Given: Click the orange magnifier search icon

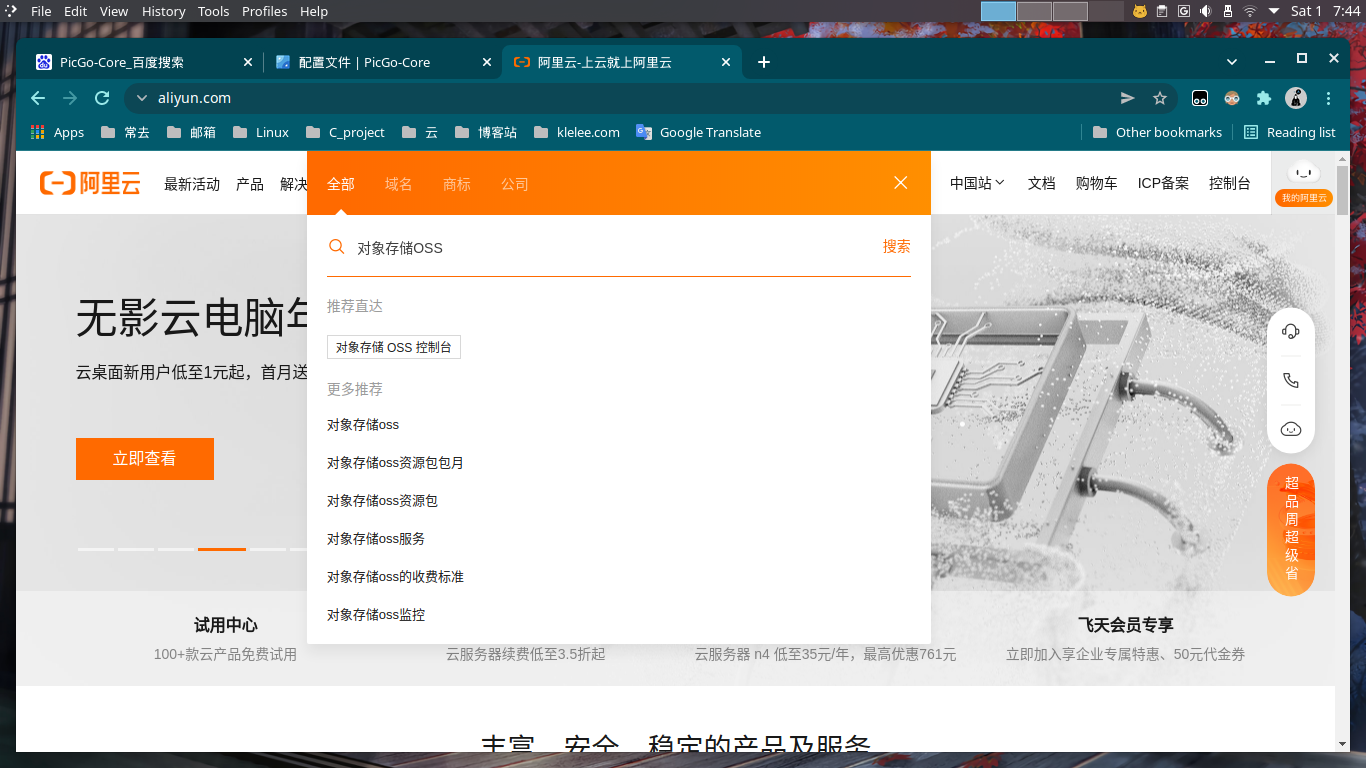Looking at the screenshot, I should click(337, 247).
